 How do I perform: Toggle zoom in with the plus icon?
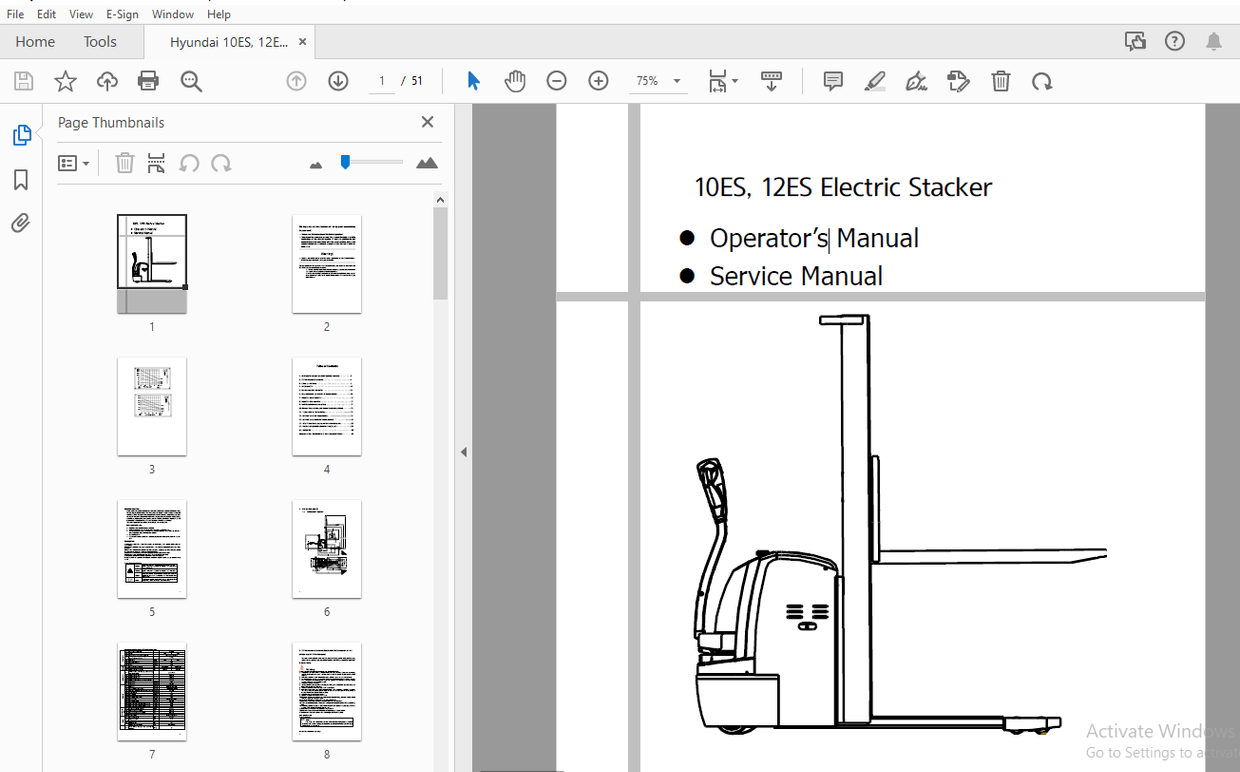(x=597, y=81)
